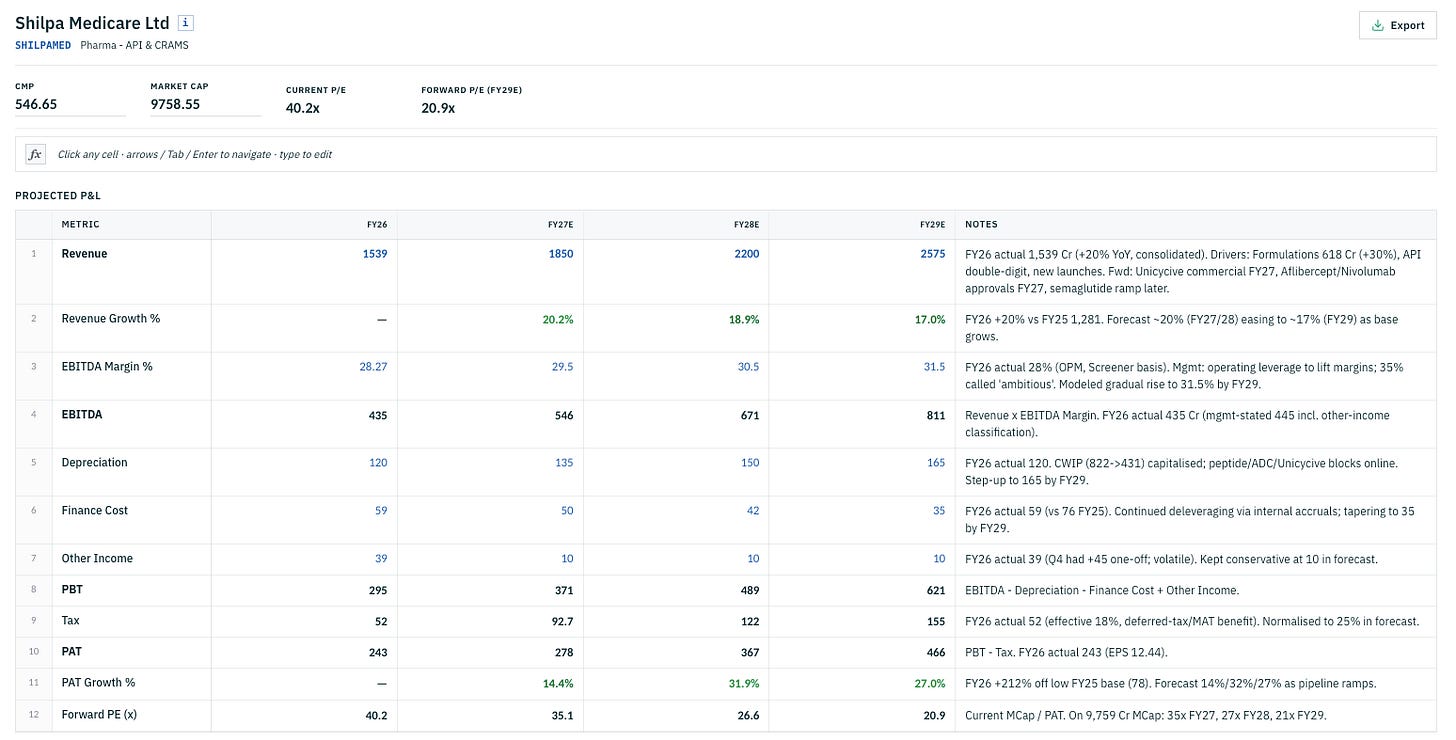The width and height of the screenshot is (1456, 740).
Task: Click row number 4 for EBITDA
Action: [34, 424]
